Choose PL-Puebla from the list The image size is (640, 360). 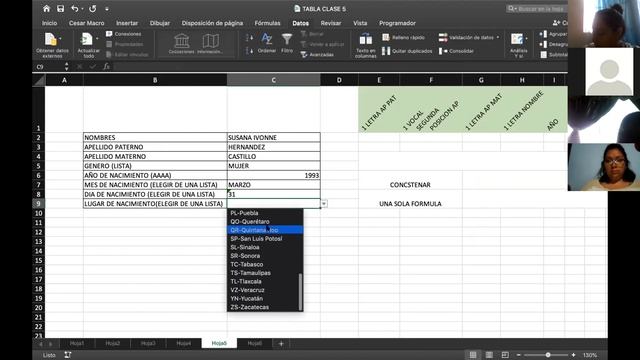[x=265, y=213]
